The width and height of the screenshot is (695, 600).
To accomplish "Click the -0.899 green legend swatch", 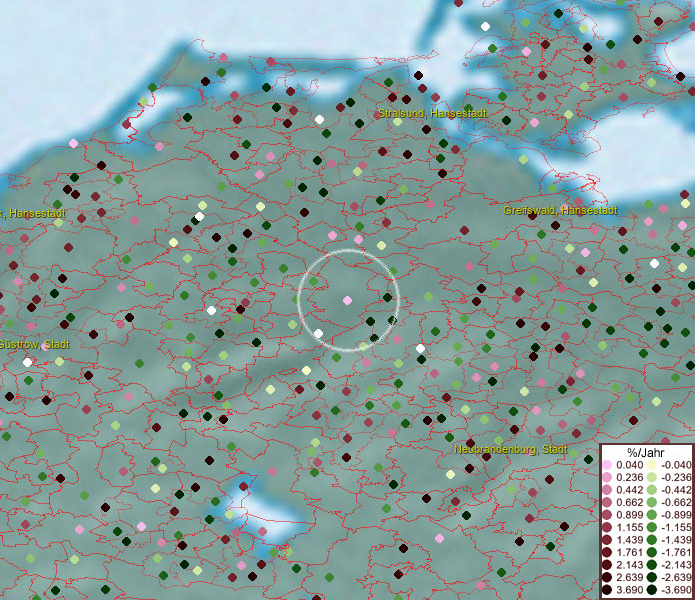I will point(652,515).
